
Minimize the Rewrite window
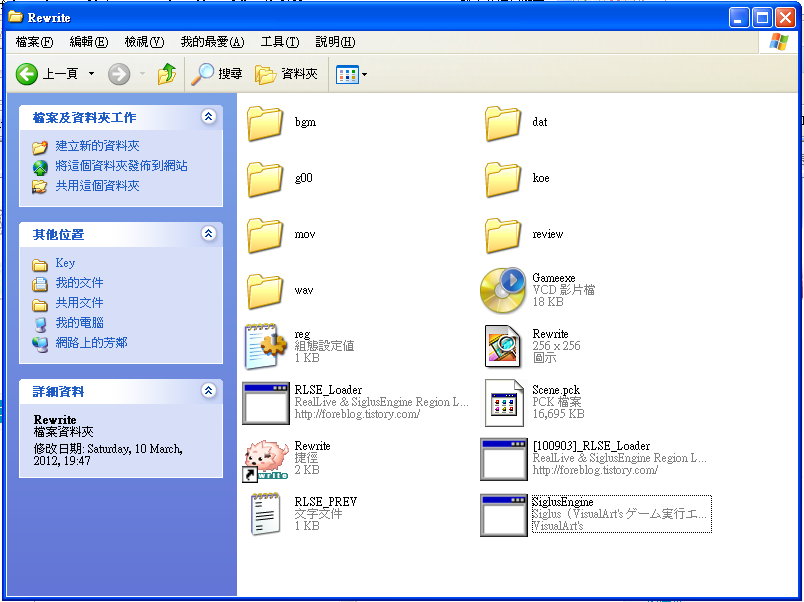[x=739, y=18]
